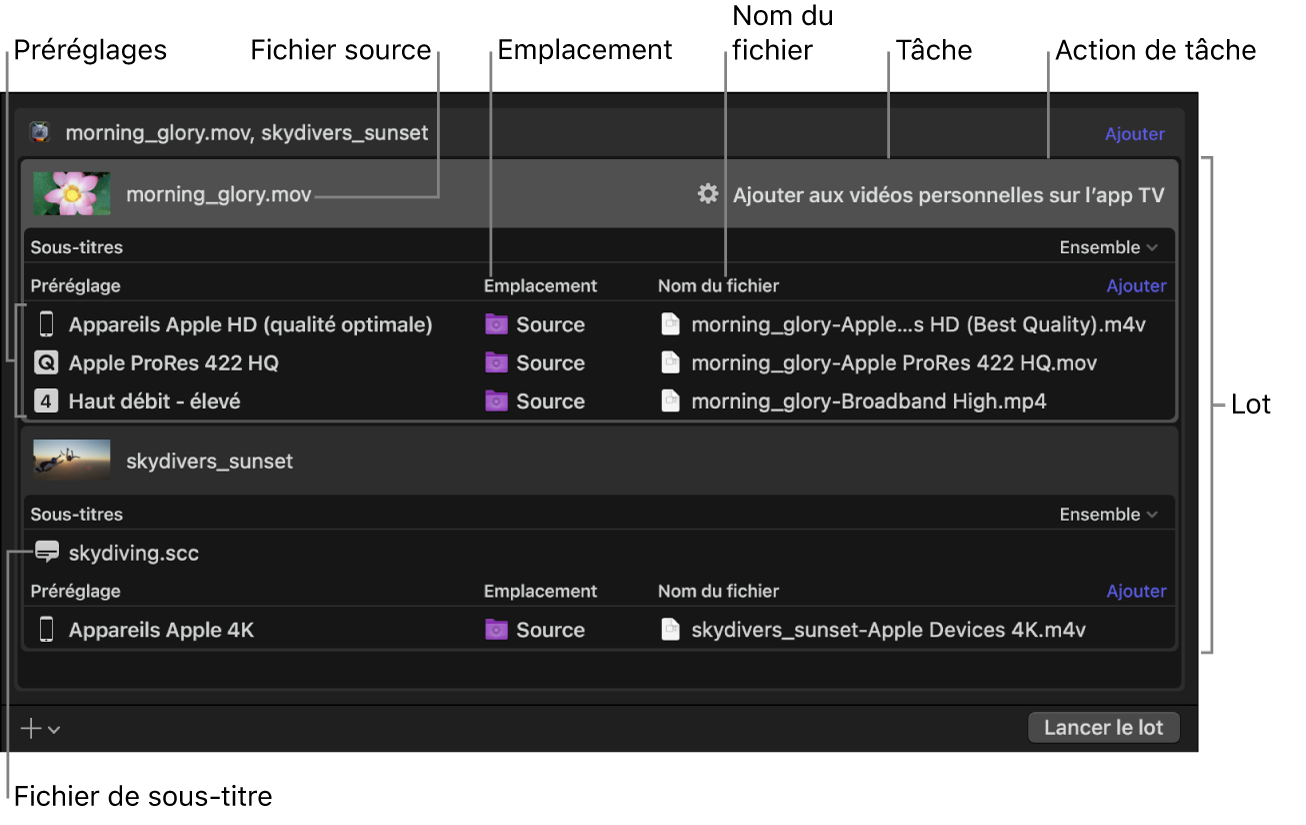
Task: Open the plus add menu at bottom left
Action: click(40, 729)
